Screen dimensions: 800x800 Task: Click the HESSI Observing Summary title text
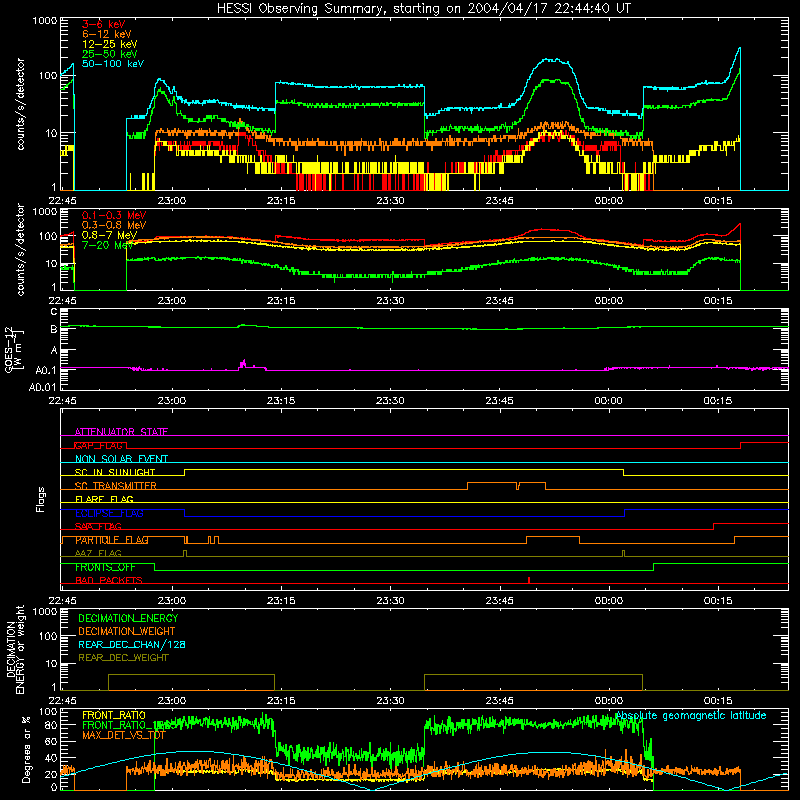423,9
